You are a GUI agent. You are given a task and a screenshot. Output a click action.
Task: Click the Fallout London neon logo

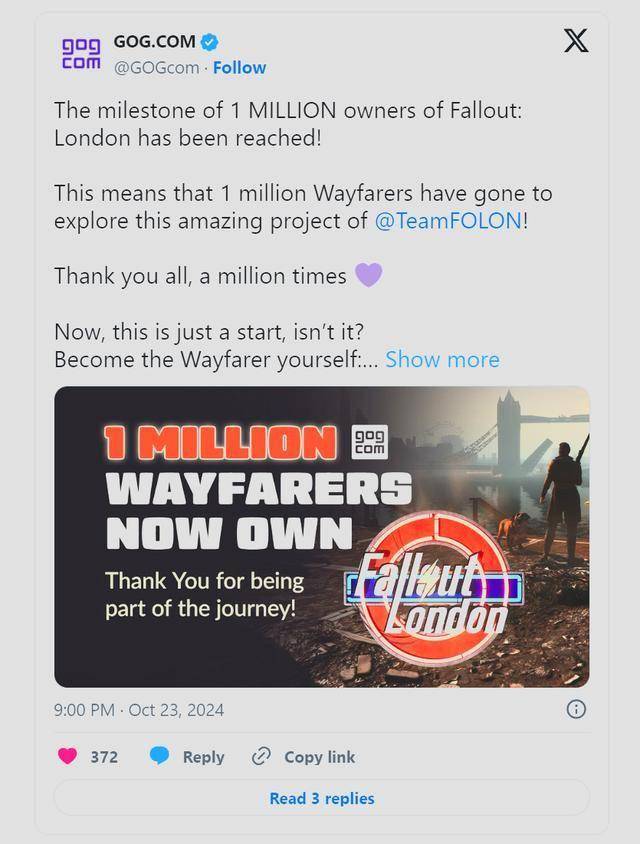(434, 588)
